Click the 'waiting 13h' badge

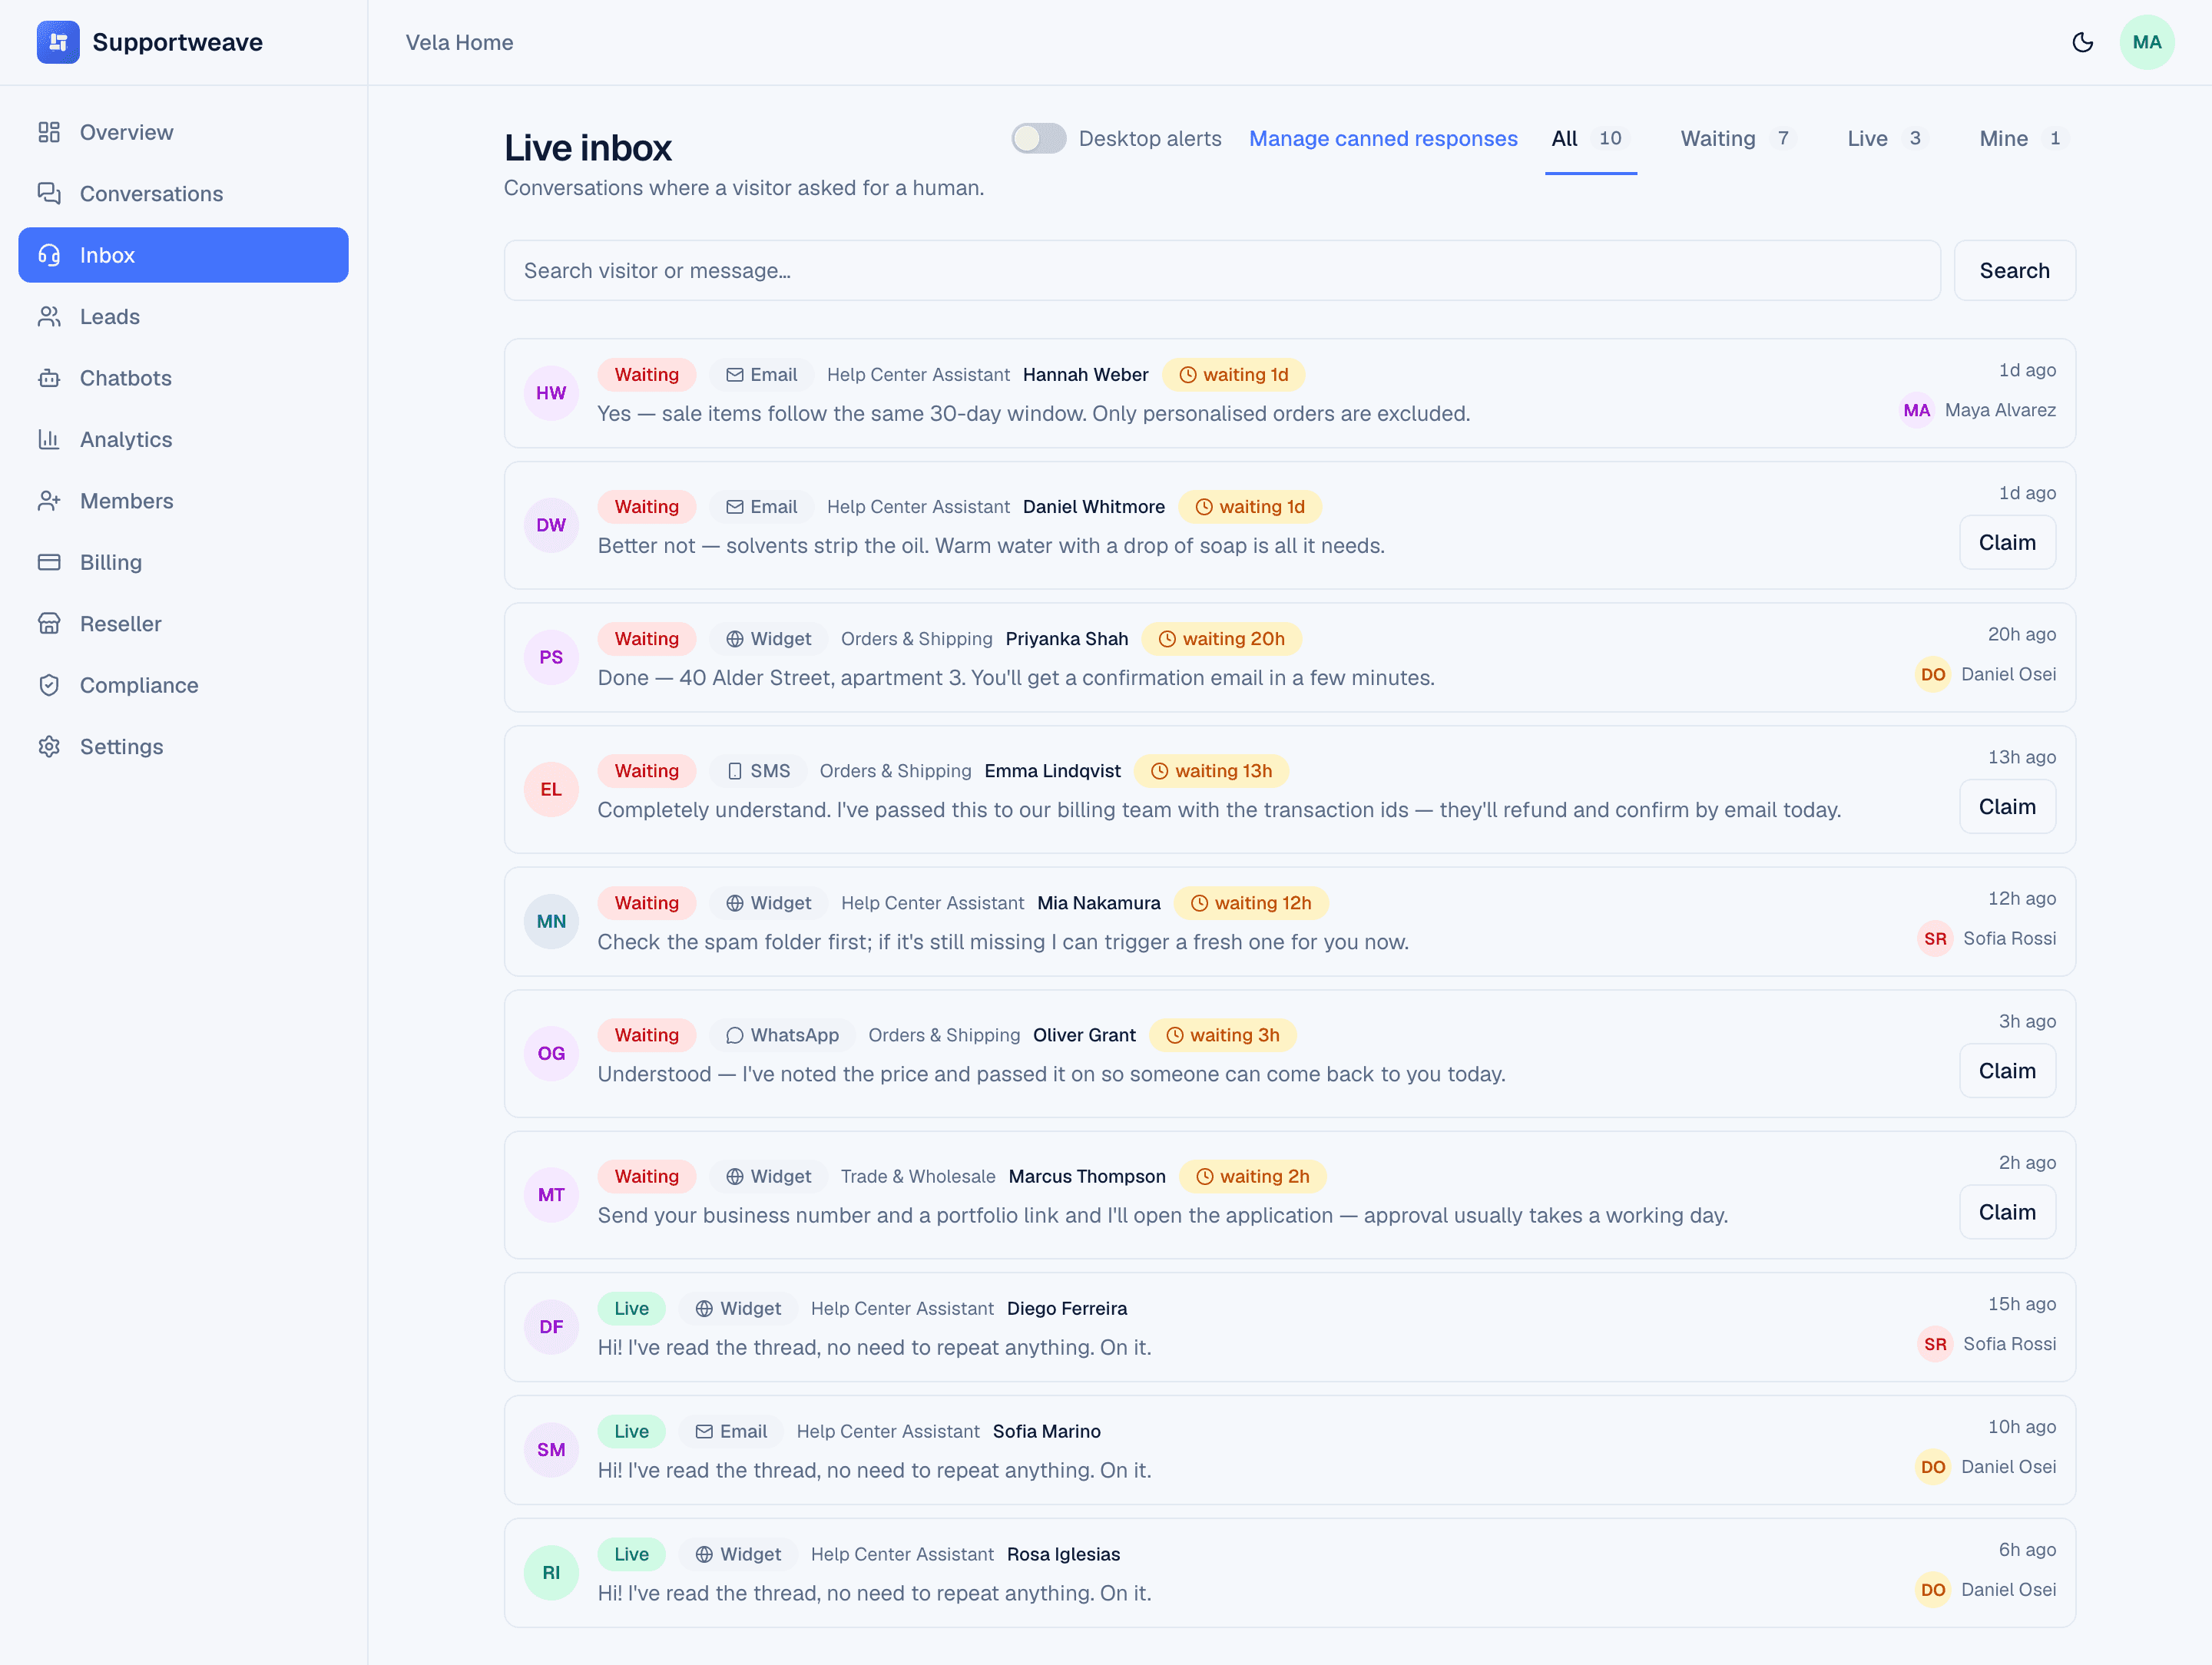pos(1211,770)
